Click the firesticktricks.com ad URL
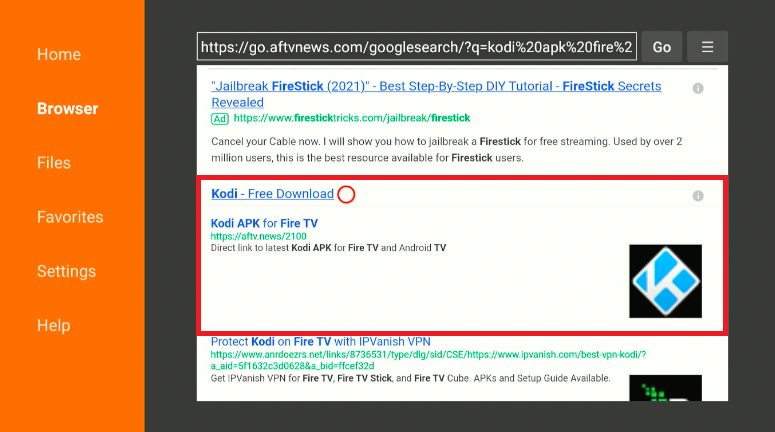The width and height of the screenshot is (775, 432). tap(351, 118)
